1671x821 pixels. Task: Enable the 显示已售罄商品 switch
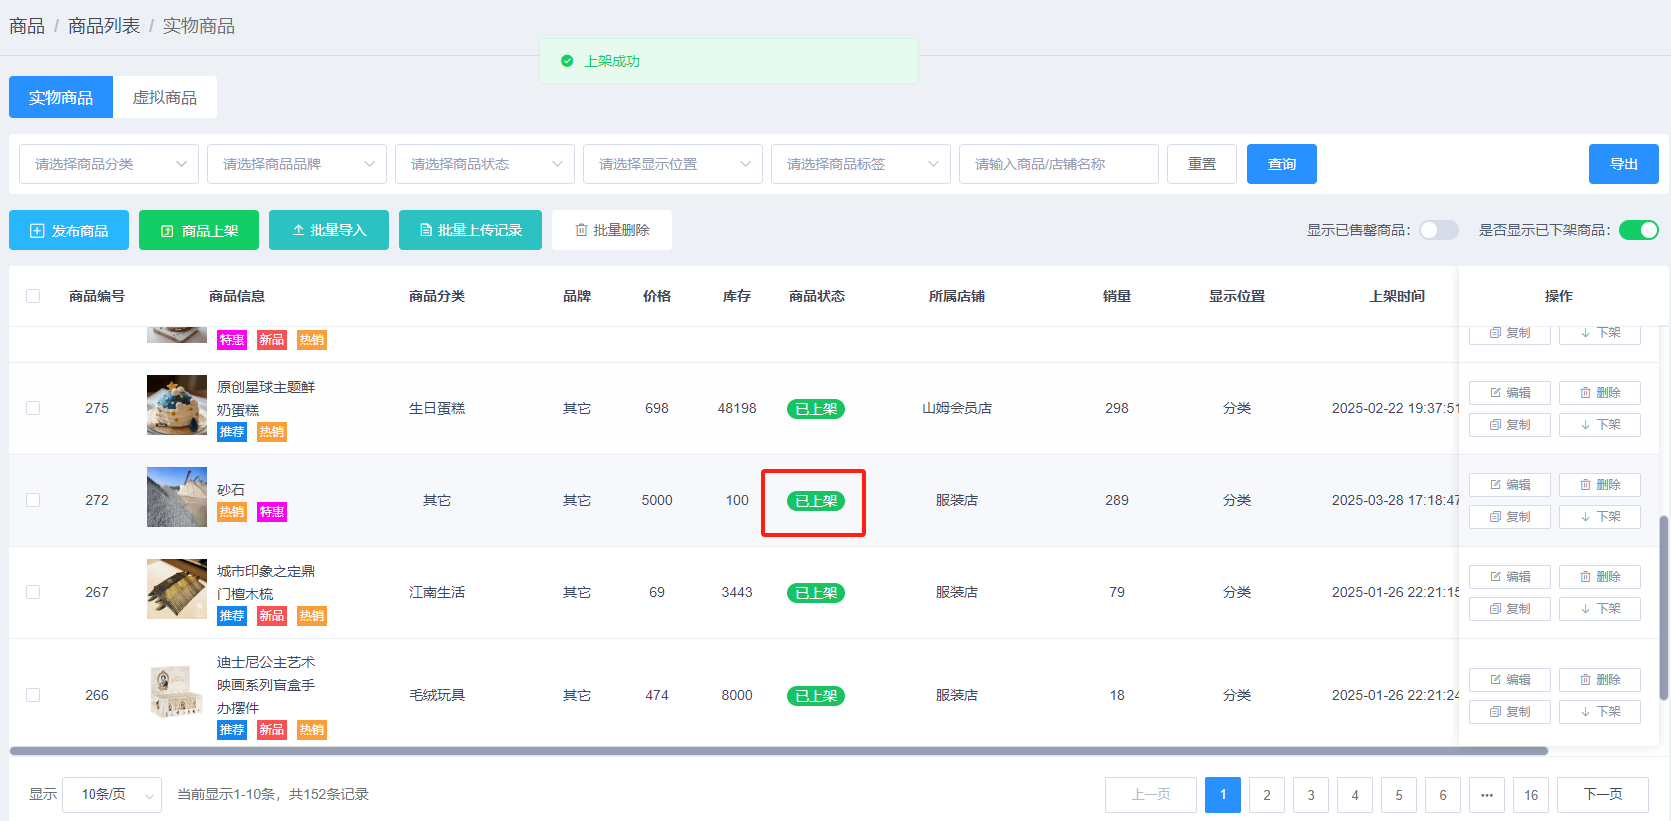pyautogui.click(x=1438, y=230)
